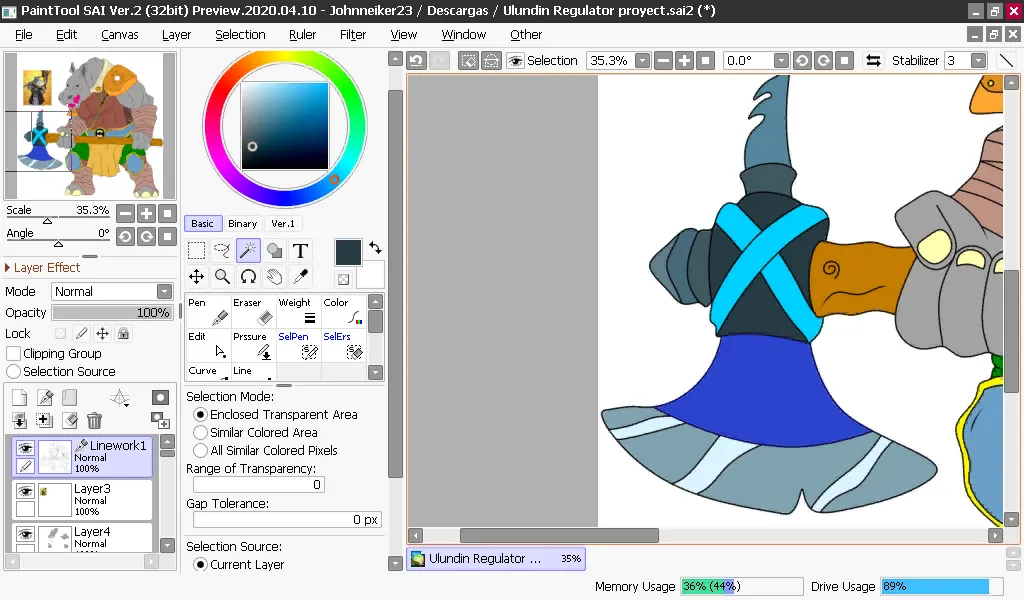Create a new linework layer
Viewport: 1024px width, 600px height.
click(x=45, y=398)
